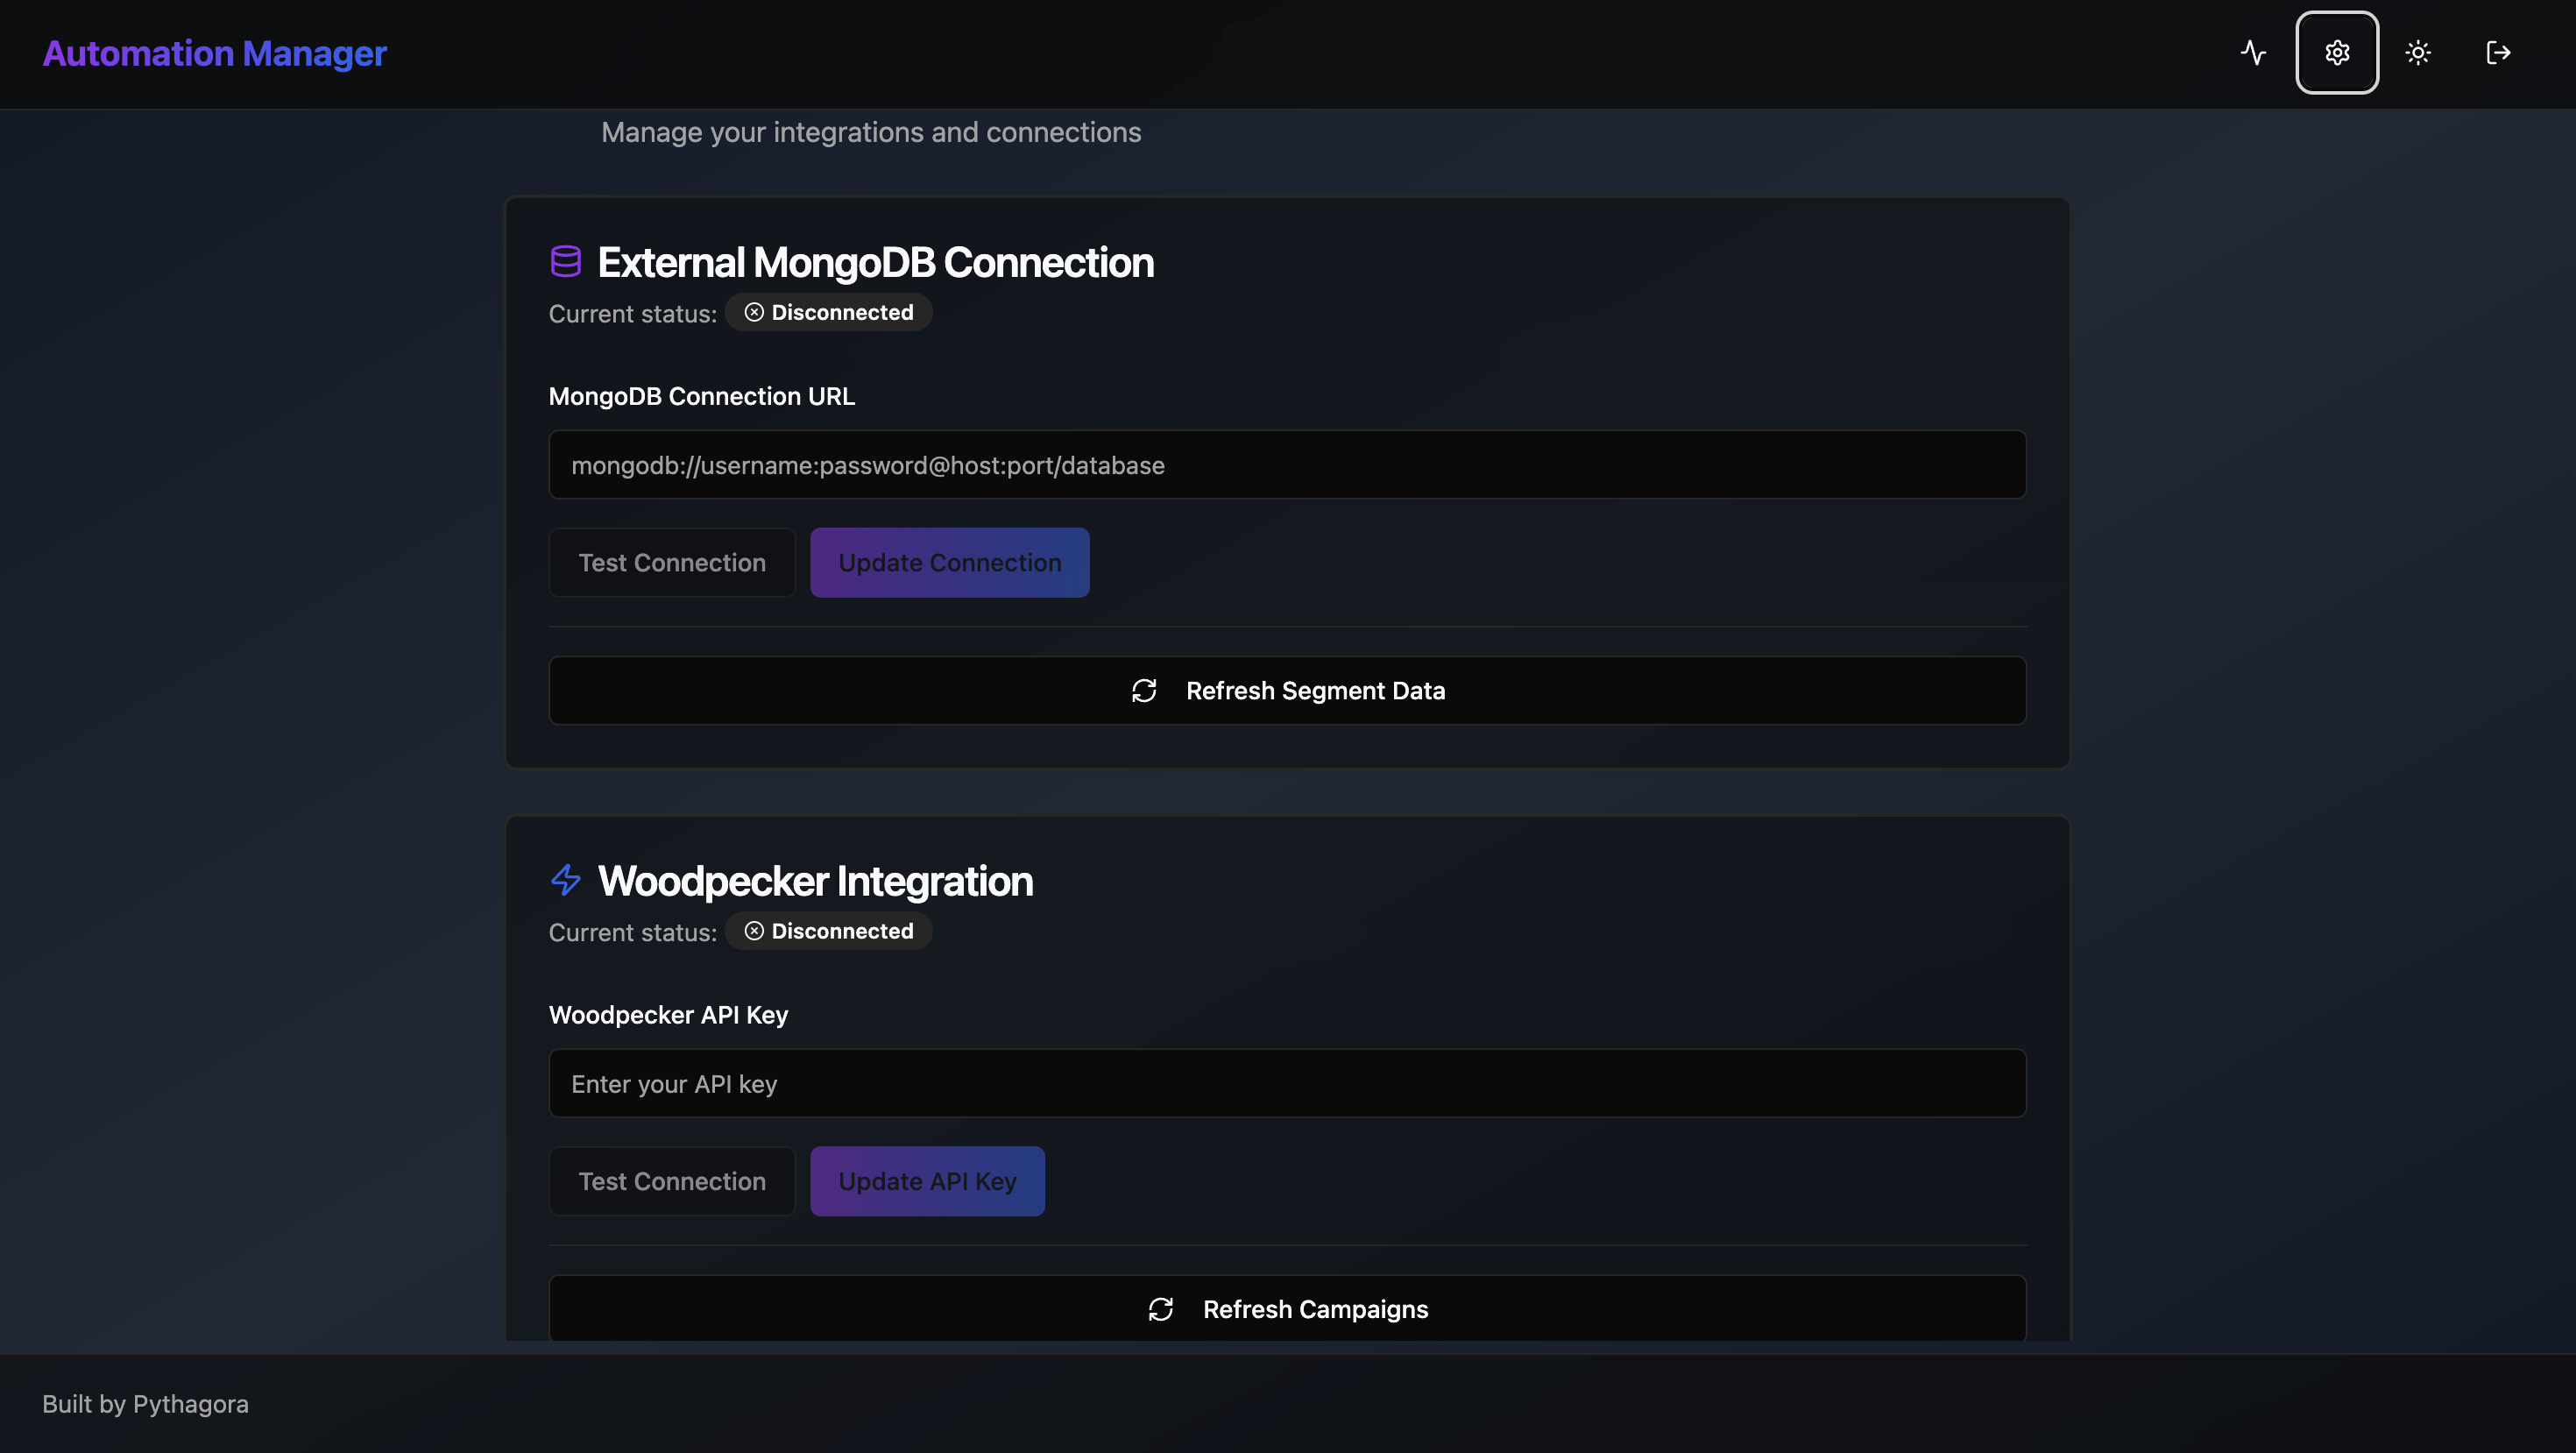Click the activity pulse icon in the header
The image size is (2576, 1453).
coord(2254,53)
